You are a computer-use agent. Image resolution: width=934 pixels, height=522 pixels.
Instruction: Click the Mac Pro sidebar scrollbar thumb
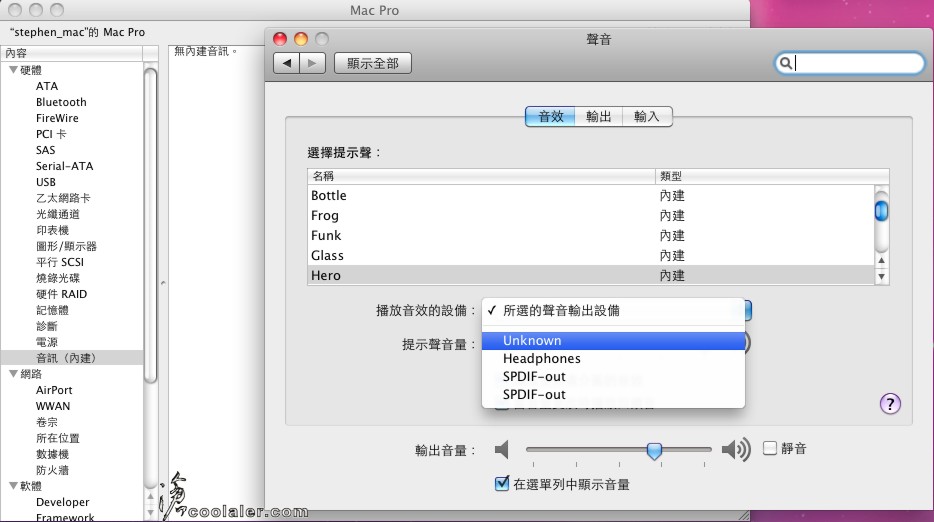pyautogui.click(x=151, y=226)
